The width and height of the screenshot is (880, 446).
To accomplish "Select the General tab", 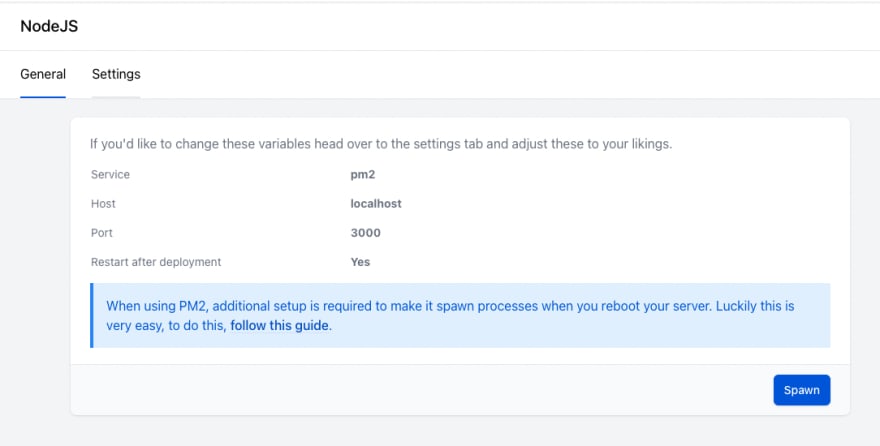I will [x=43, y=74].
